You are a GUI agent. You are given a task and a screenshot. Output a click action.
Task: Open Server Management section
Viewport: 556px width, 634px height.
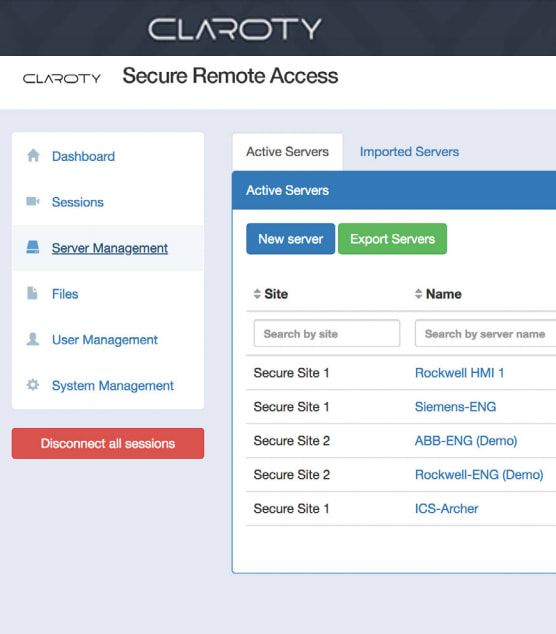[110, 248]
